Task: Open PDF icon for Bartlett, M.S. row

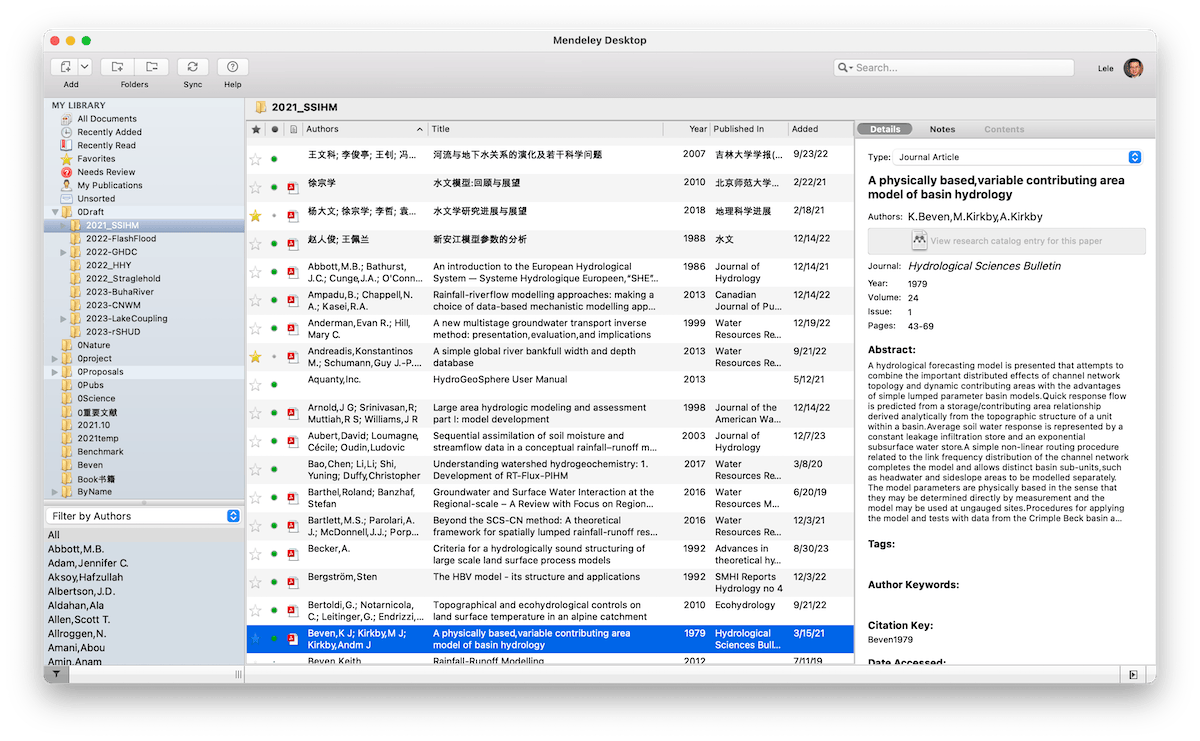Action: [293, 526]
